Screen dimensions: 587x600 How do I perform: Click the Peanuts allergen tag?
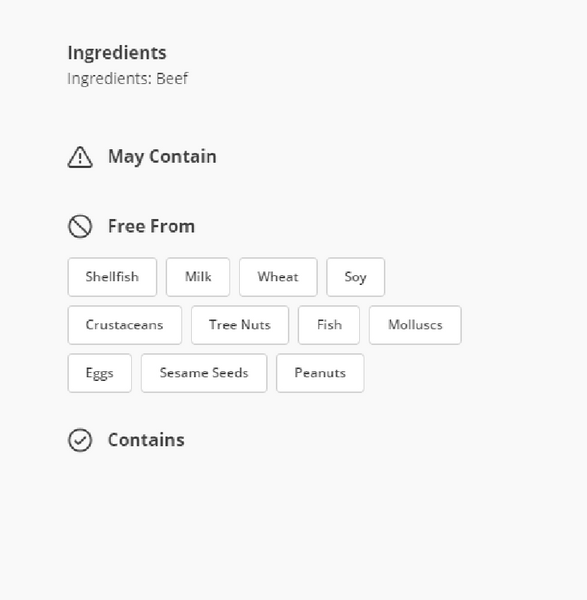click(x=320, y=373)
